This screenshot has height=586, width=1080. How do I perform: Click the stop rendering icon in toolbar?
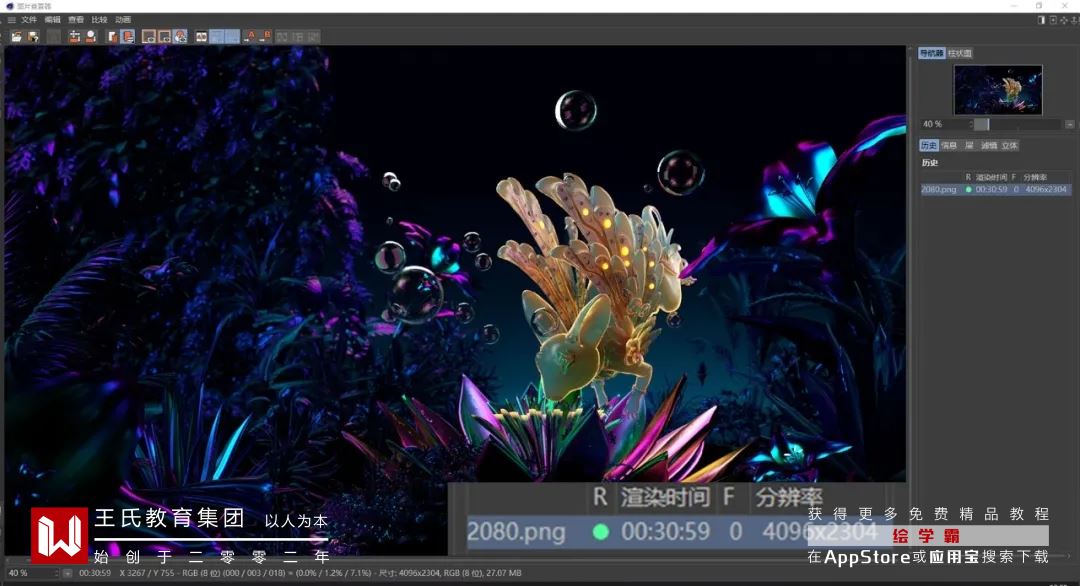(x=53, y=36)
